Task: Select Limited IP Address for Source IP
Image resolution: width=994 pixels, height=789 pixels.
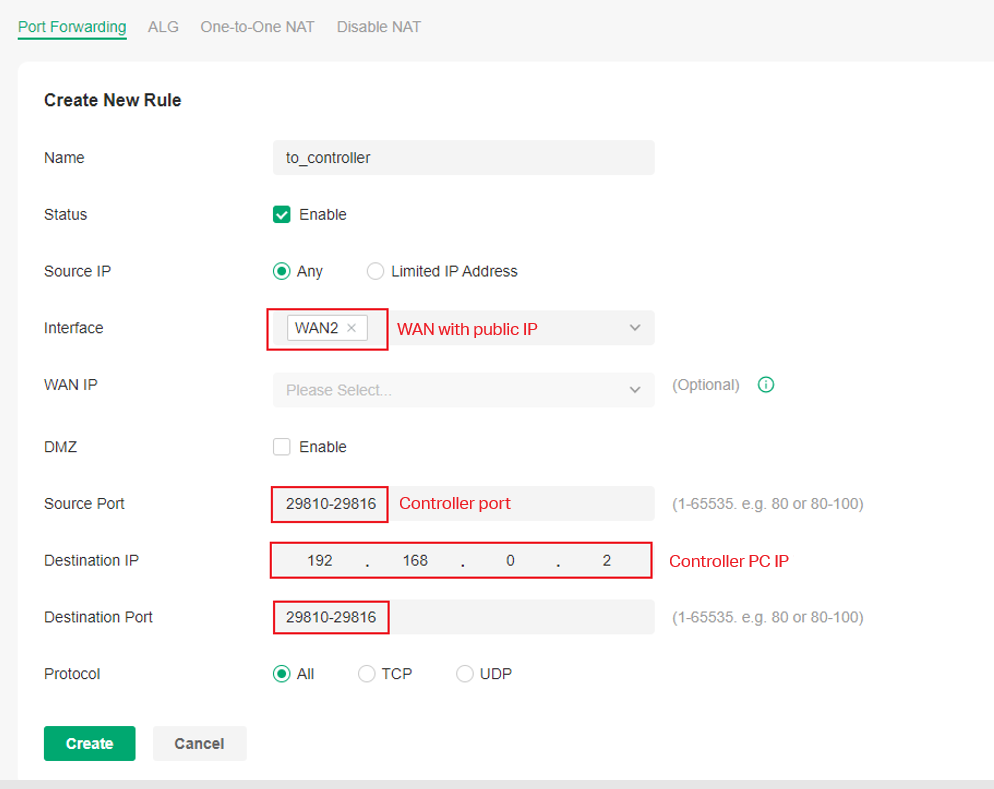Action: click(x=375, y=271)
